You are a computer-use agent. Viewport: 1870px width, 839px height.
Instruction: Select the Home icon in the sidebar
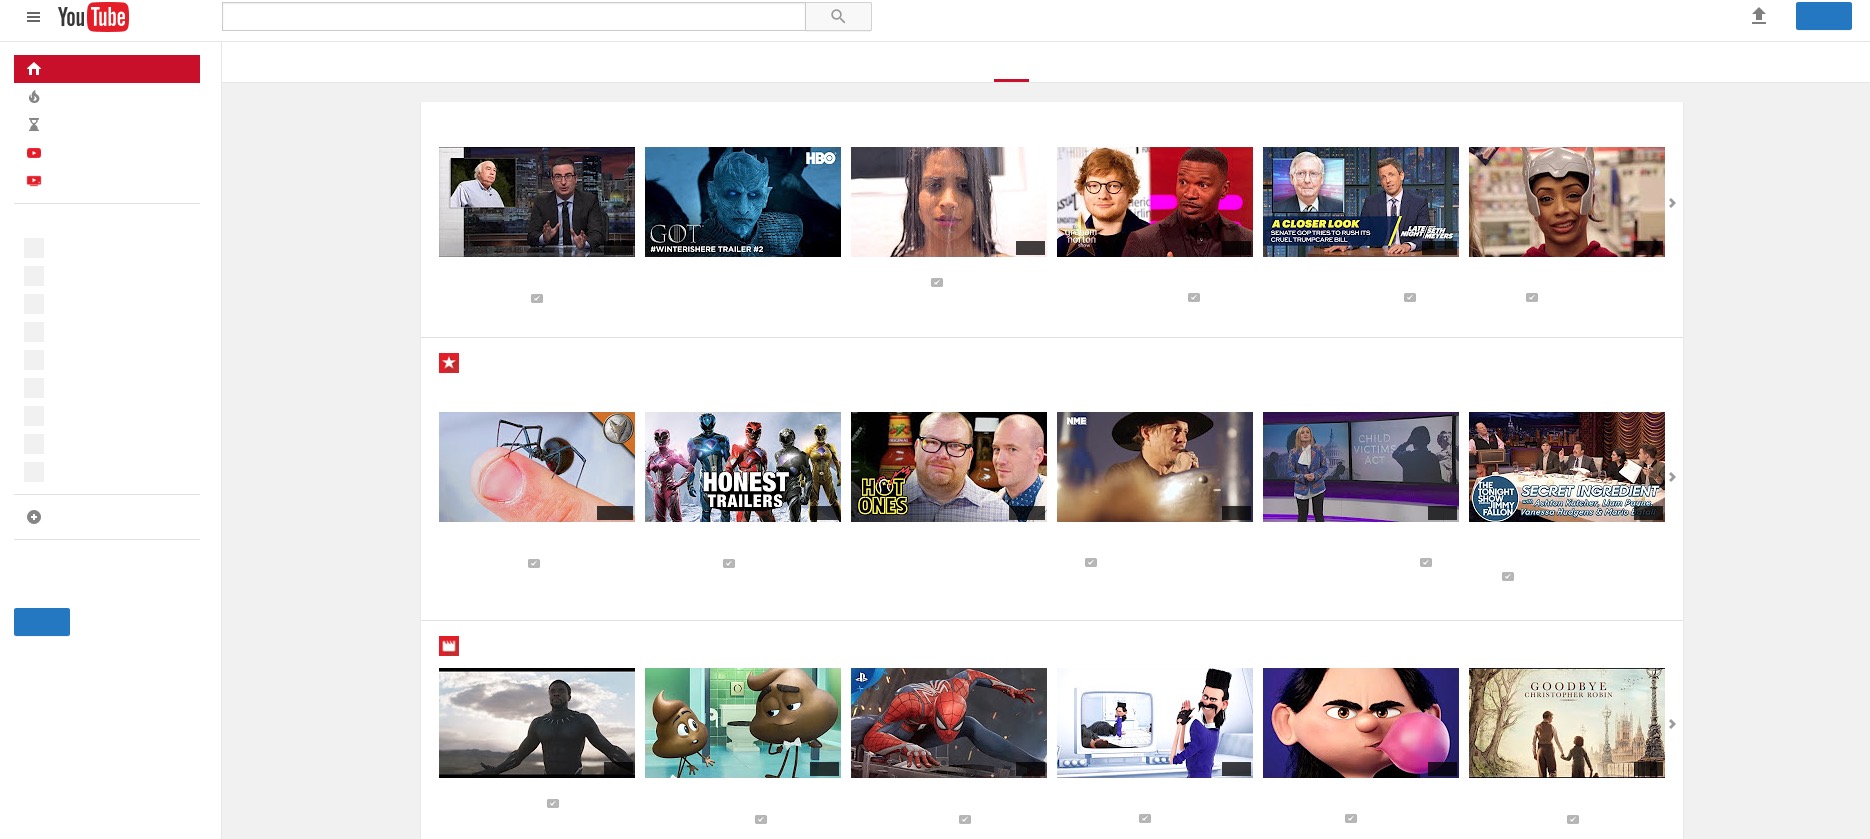[x=34, y=69]
